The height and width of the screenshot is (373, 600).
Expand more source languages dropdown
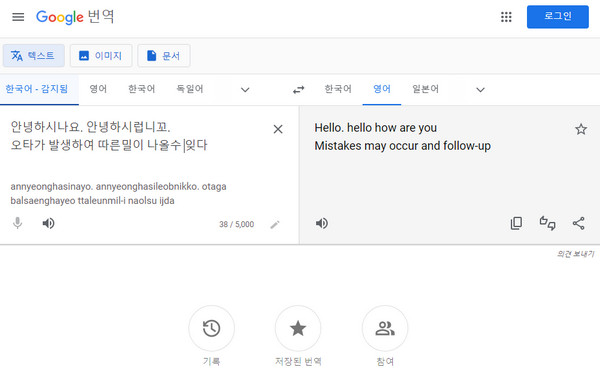[245, 90]
